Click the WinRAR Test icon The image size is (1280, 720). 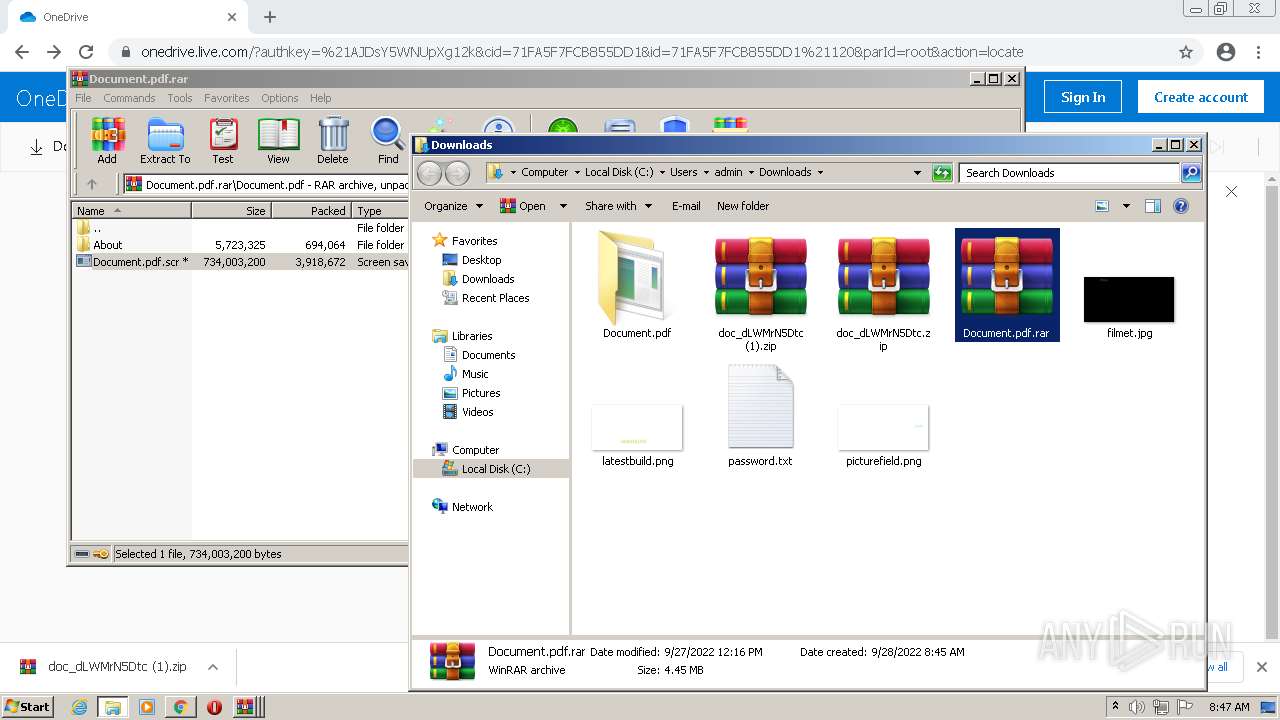click(222, 140)
